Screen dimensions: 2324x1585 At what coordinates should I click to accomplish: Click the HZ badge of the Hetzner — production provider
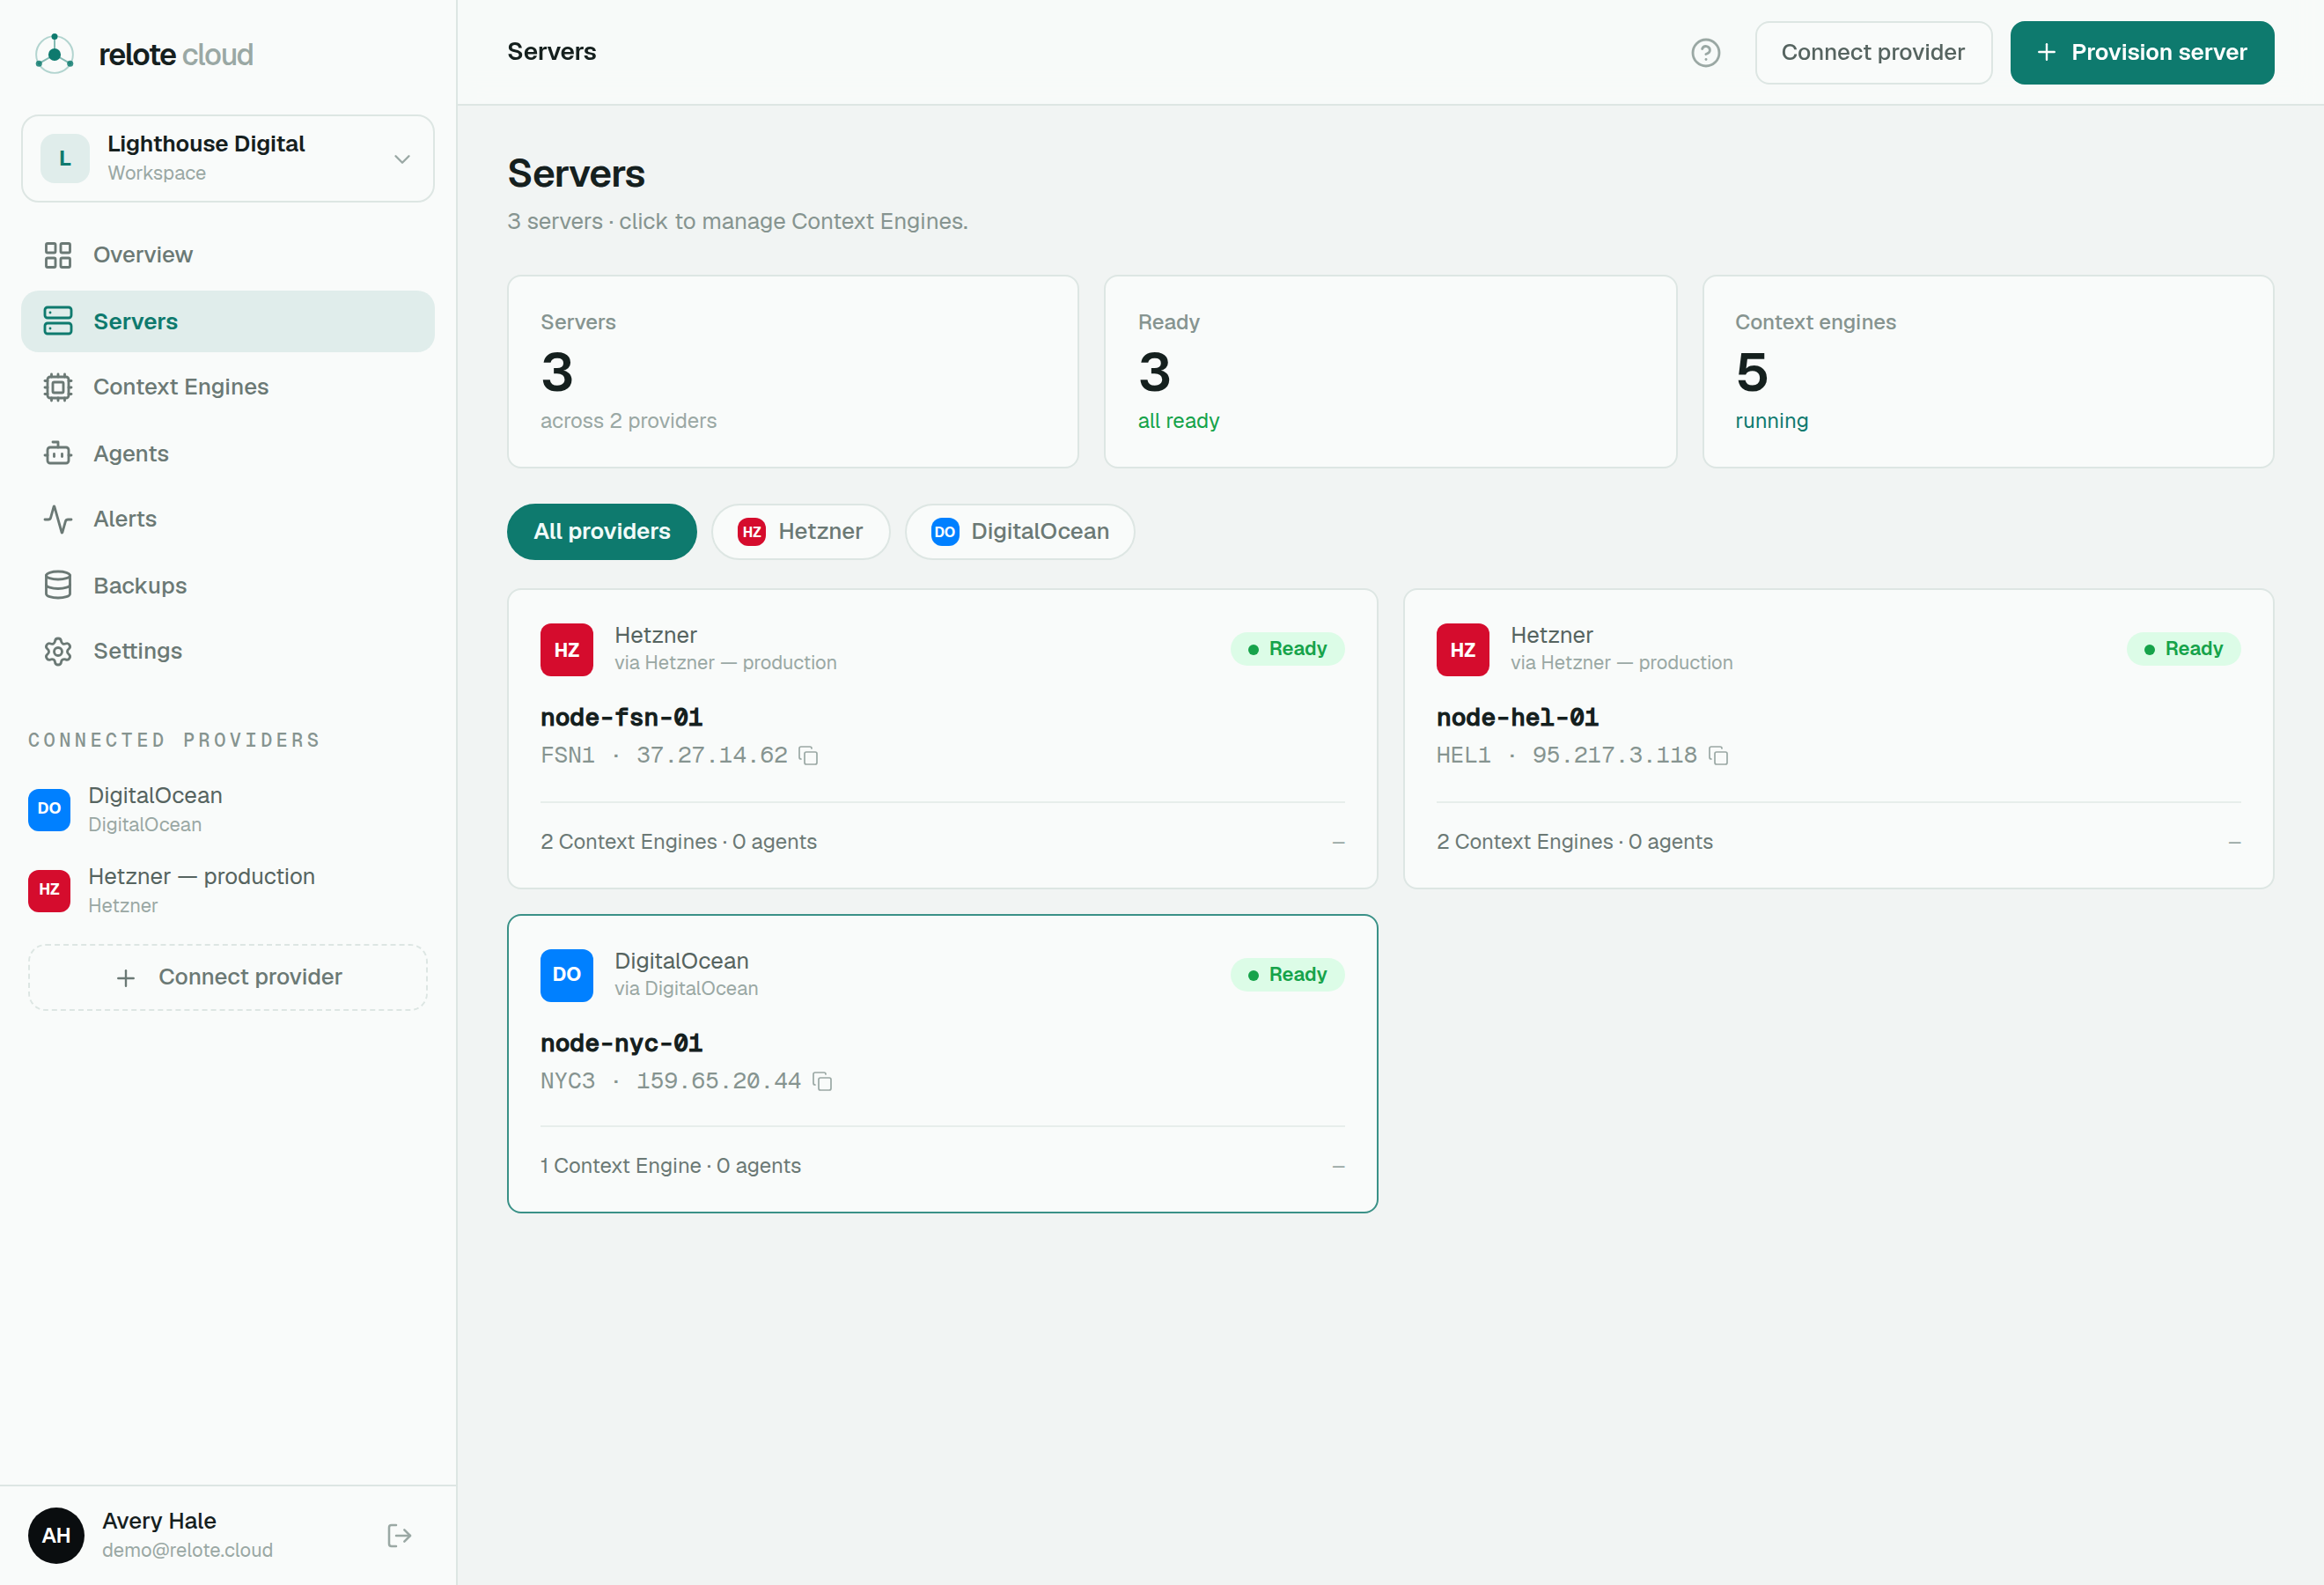pos(49,890)
